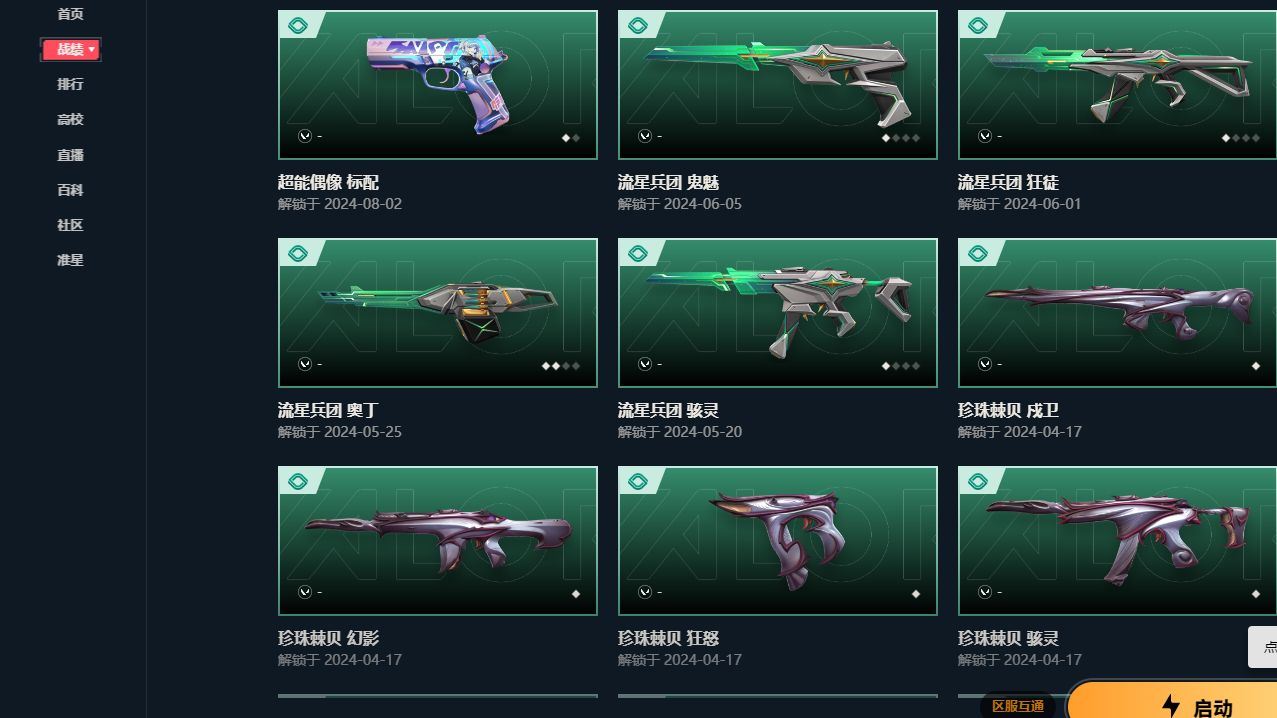Open the 准星 sidebar item

(x=70, y=260)
